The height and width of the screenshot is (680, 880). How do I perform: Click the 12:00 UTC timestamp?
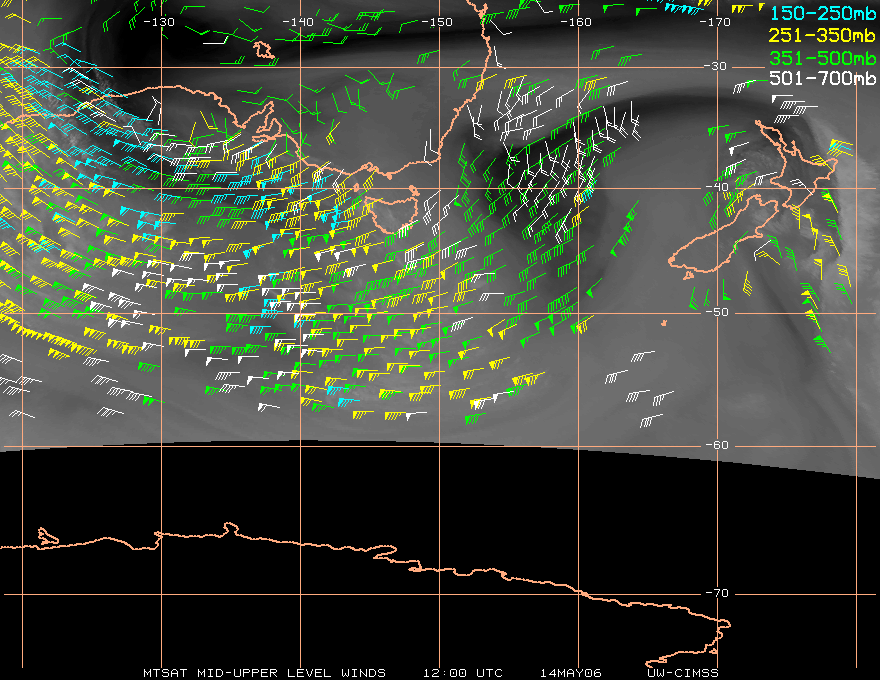click(x=462, y=673)
